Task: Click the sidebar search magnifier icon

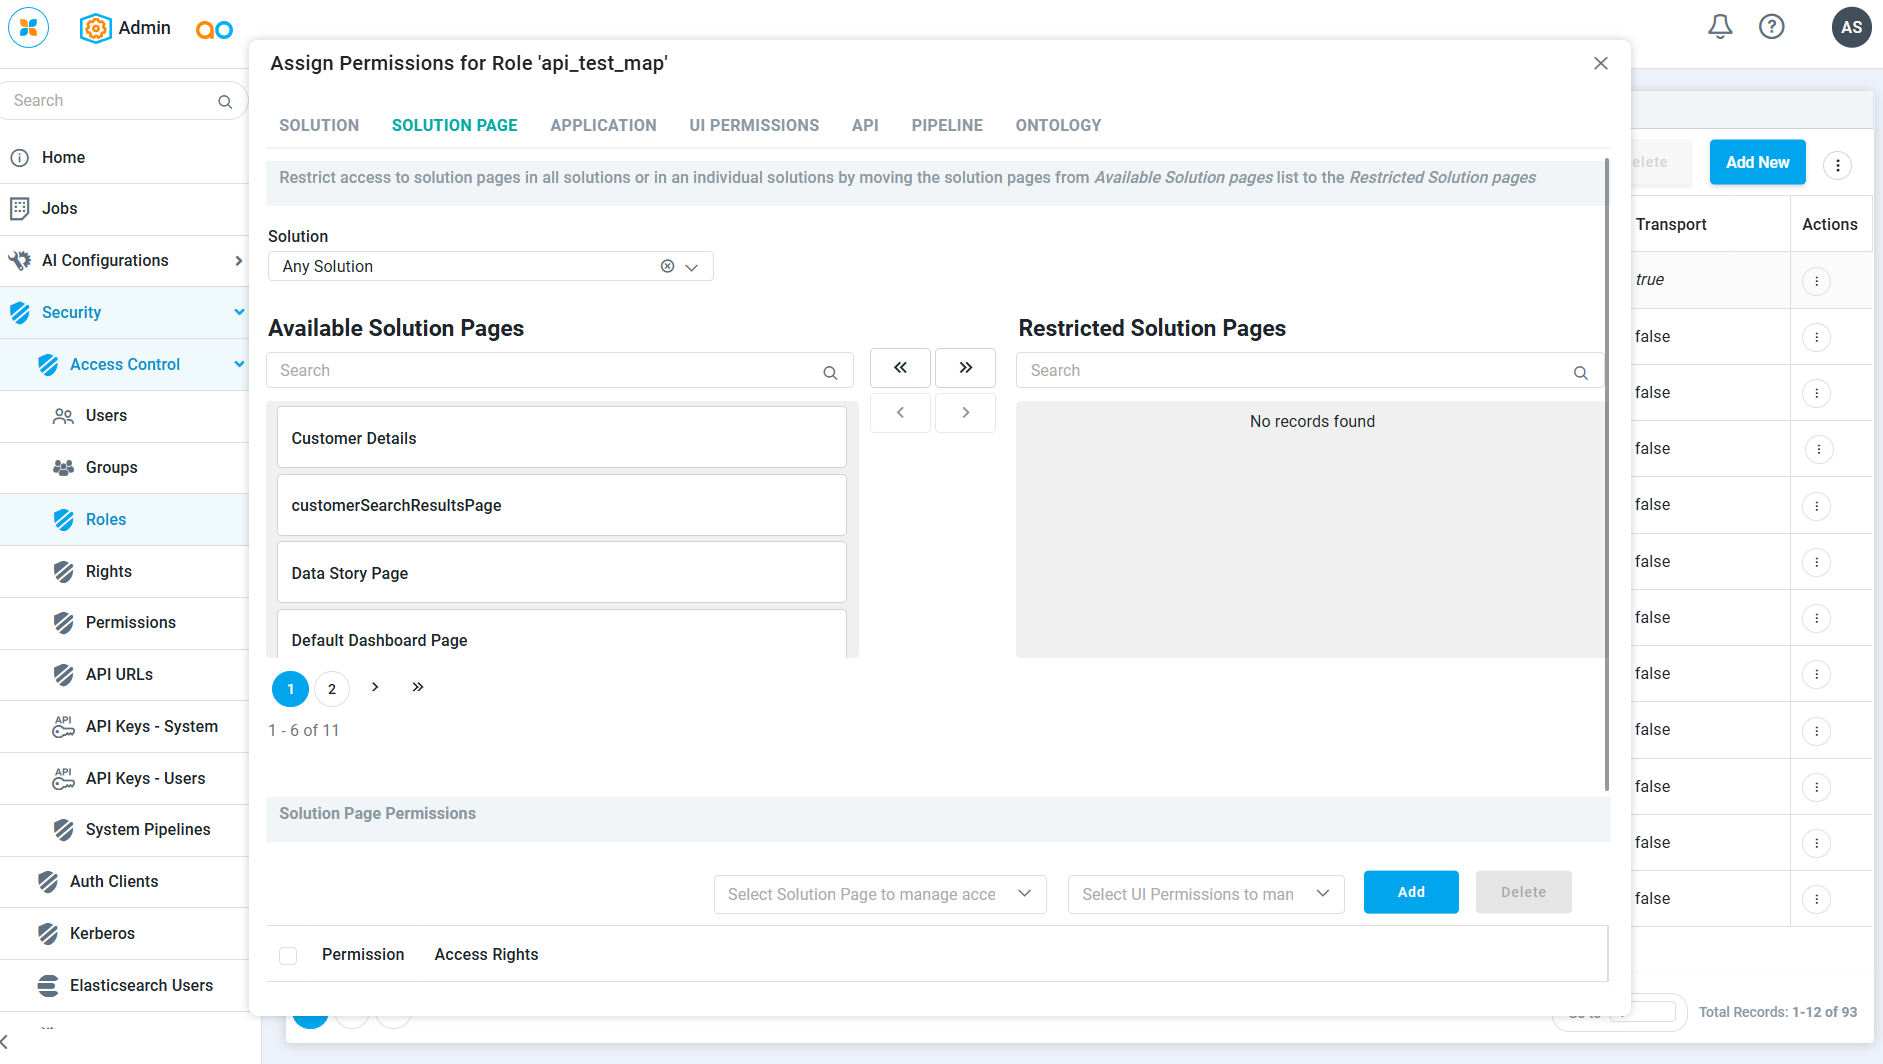Action: click(x=225, y=101)
